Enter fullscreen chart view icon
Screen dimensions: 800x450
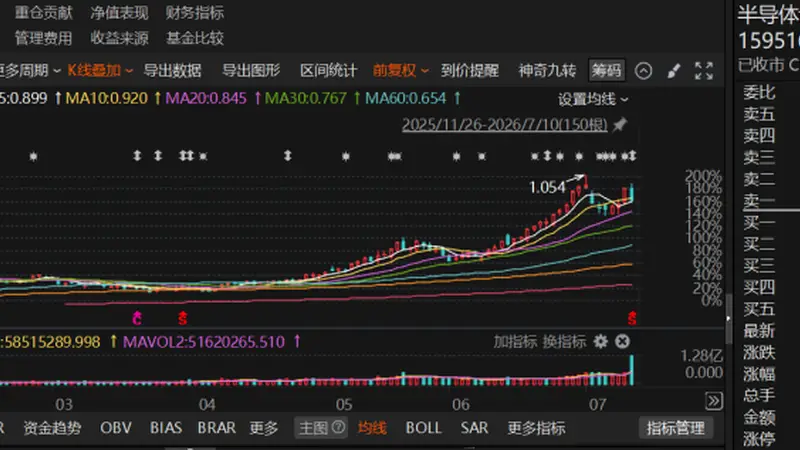tap(704, 71)
